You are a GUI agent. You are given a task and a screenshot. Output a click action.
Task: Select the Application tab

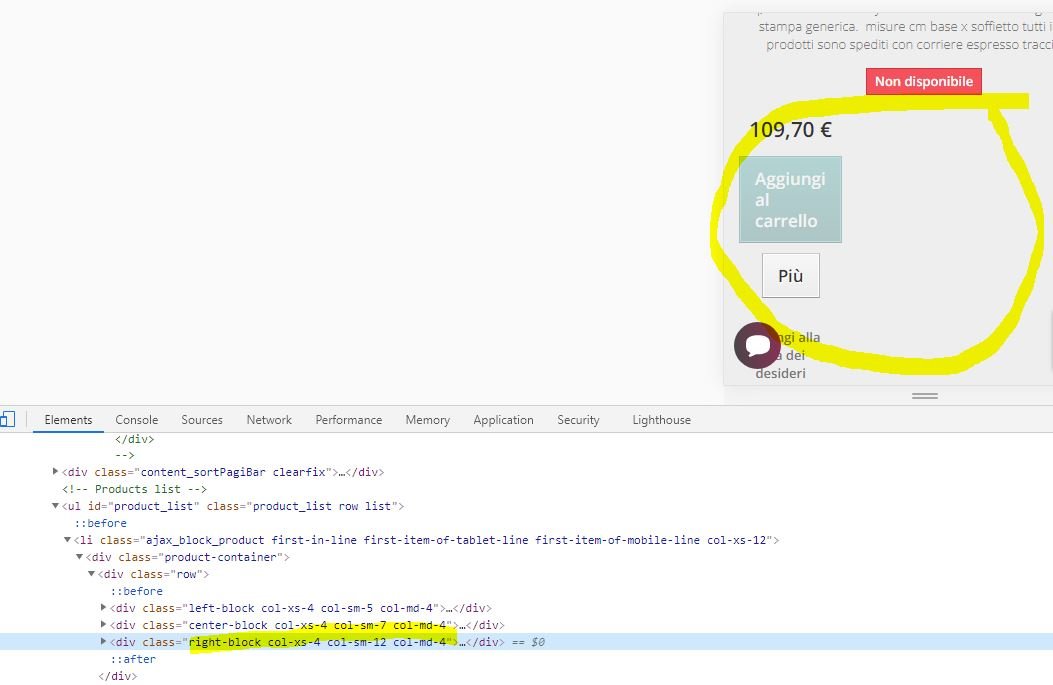pos(503,420)
